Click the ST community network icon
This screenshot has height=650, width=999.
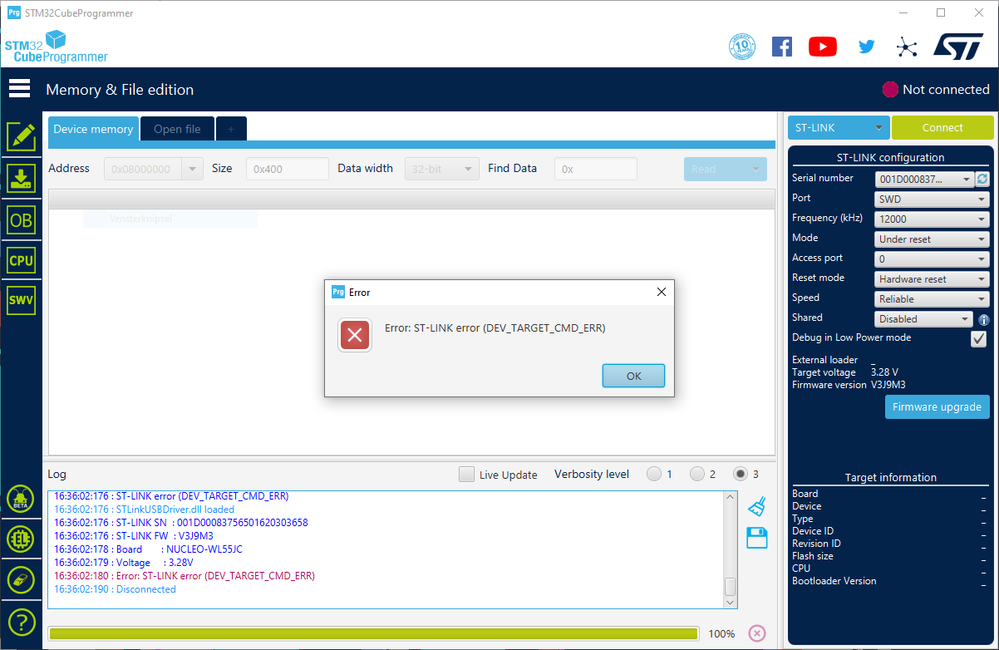(x=906, y=47)
